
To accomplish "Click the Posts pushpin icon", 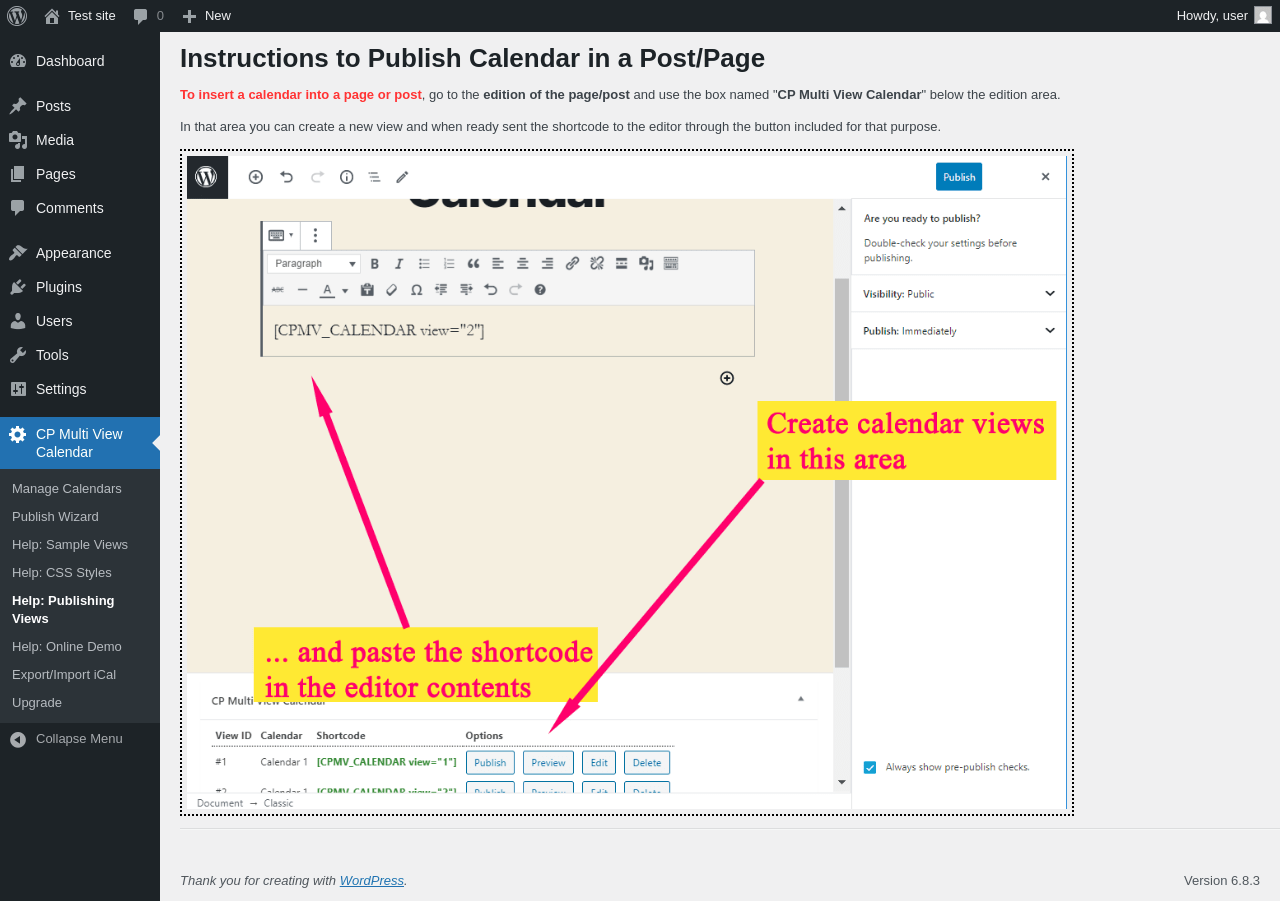I will click(18, 106).
